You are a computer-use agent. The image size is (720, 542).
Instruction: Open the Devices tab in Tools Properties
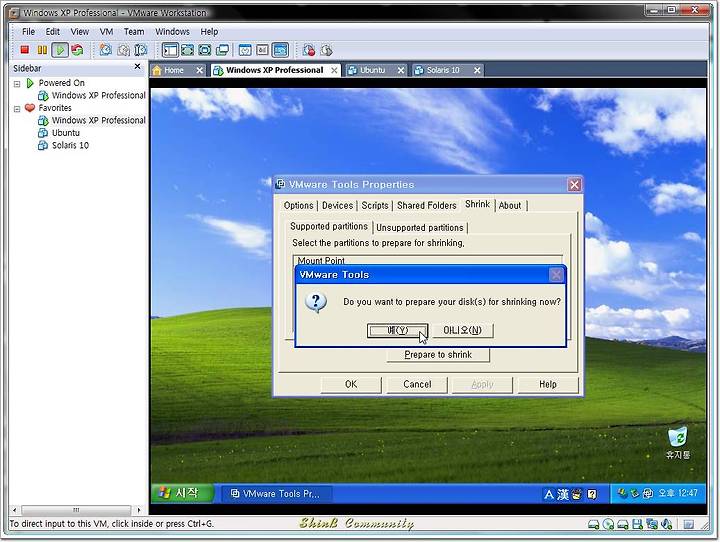(x=338, y=205)
